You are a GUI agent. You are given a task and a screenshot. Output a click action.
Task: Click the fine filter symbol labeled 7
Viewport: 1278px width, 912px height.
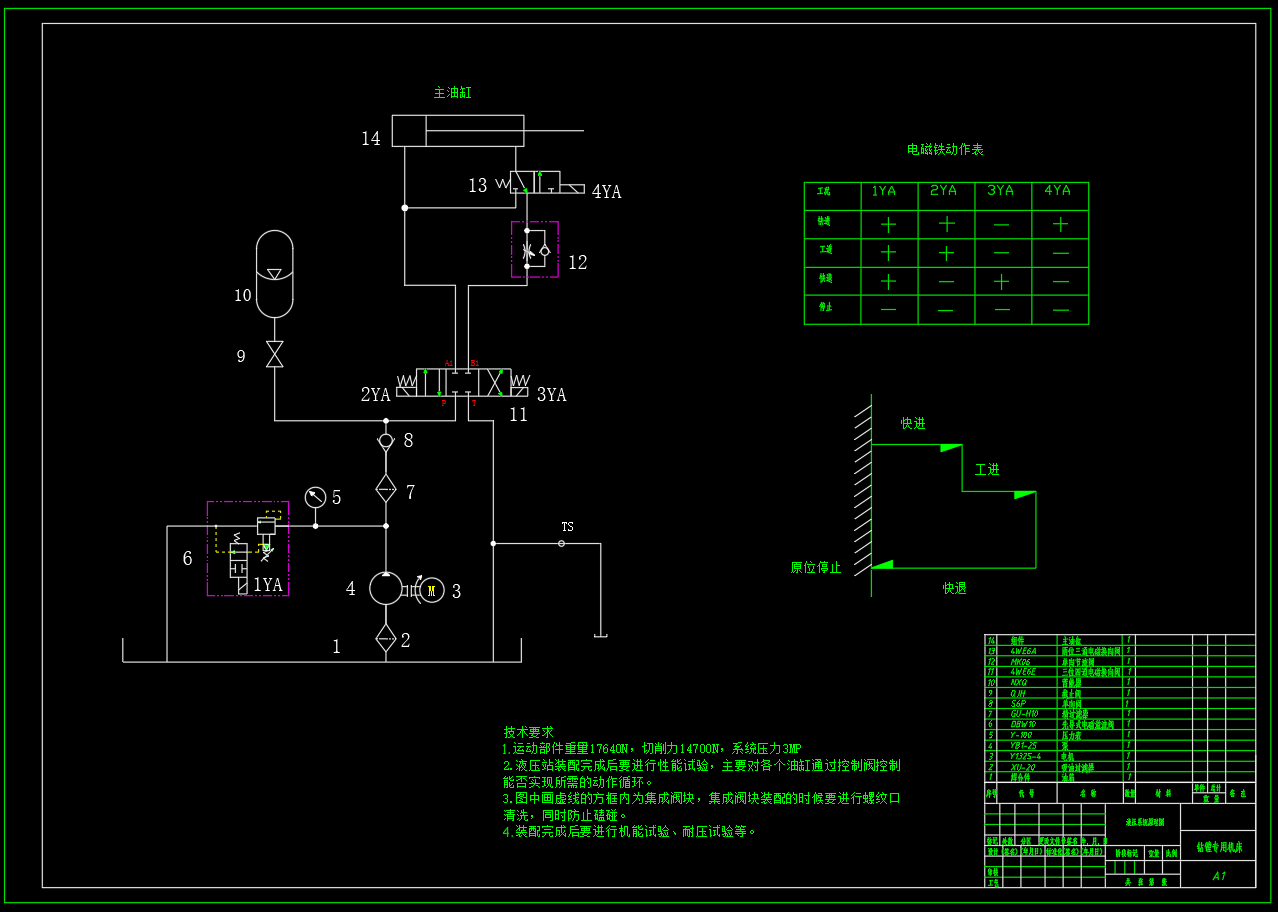click(x=386, y=489)
